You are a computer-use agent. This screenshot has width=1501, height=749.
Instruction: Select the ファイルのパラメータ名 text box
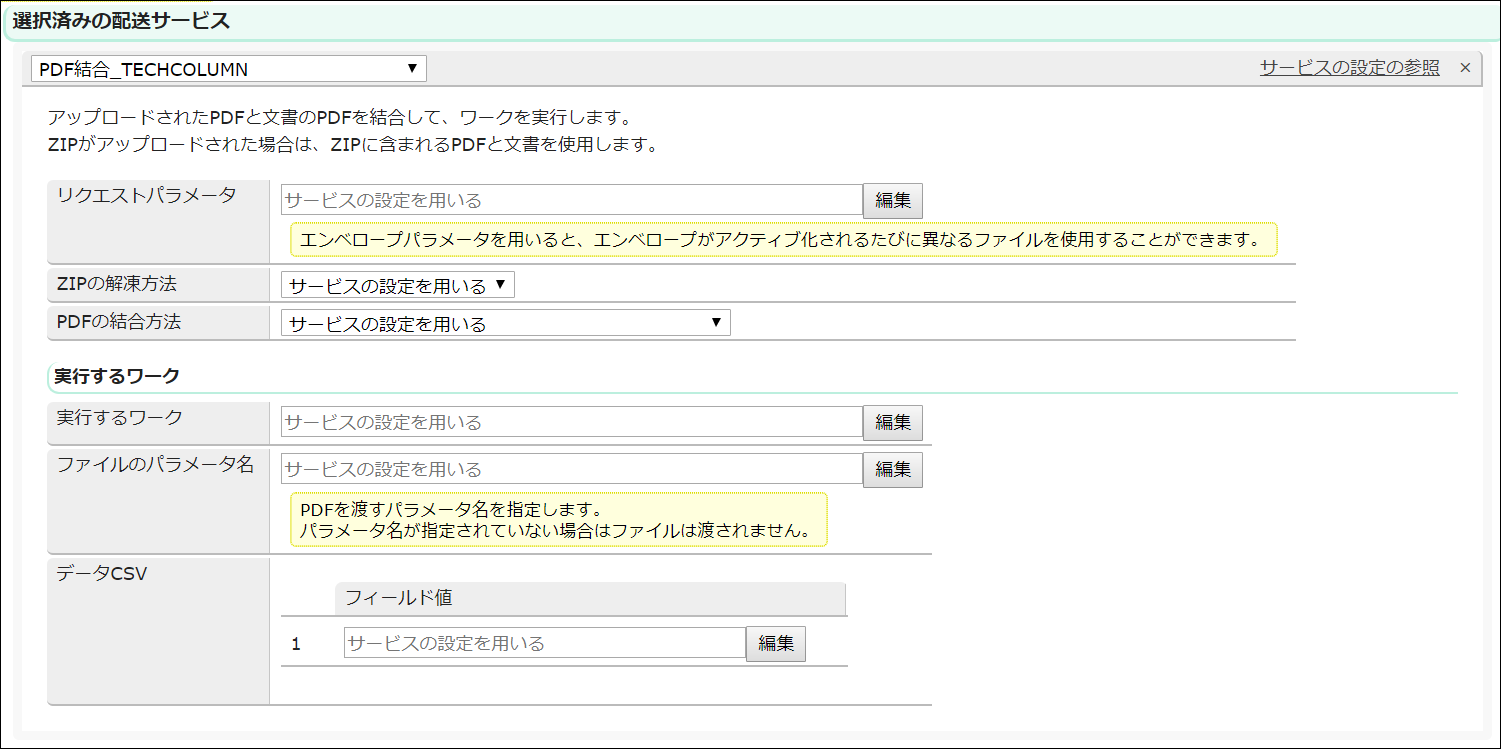(x=571, y=469)
